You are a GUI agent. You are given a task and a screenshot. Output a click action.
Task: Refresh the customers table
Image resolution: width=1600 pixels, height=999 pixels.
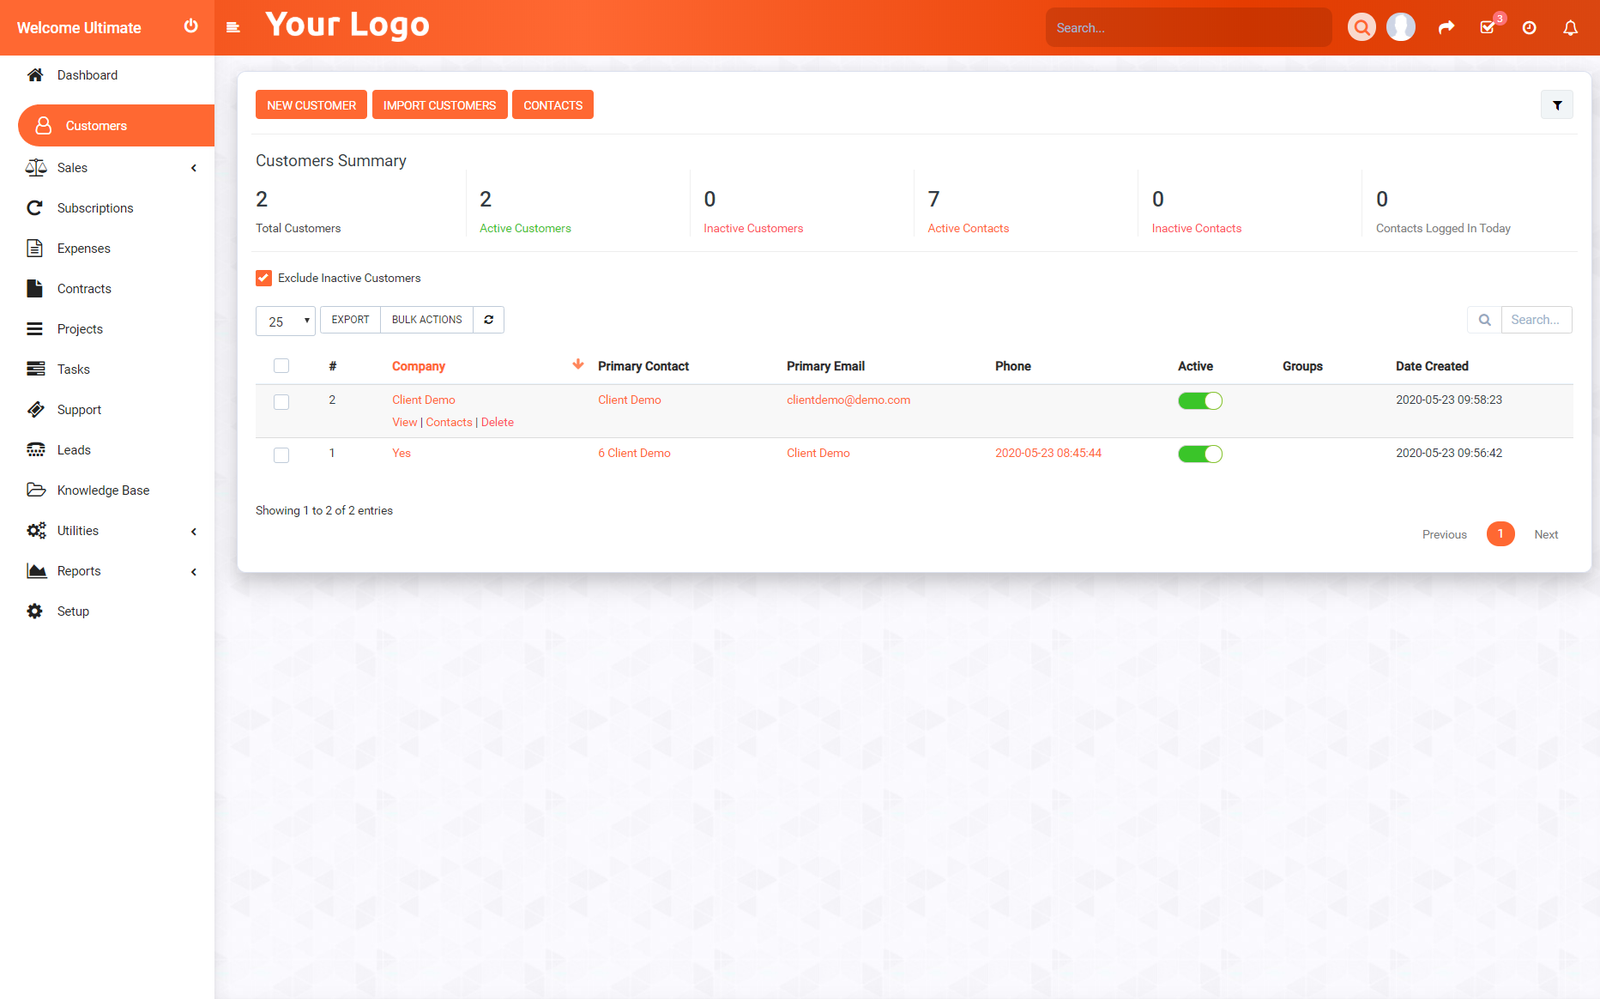[x=489, y=319]
